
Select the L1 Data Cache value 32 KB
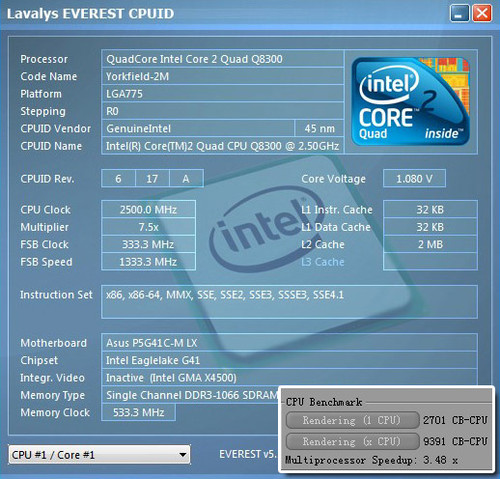[430, 227]
